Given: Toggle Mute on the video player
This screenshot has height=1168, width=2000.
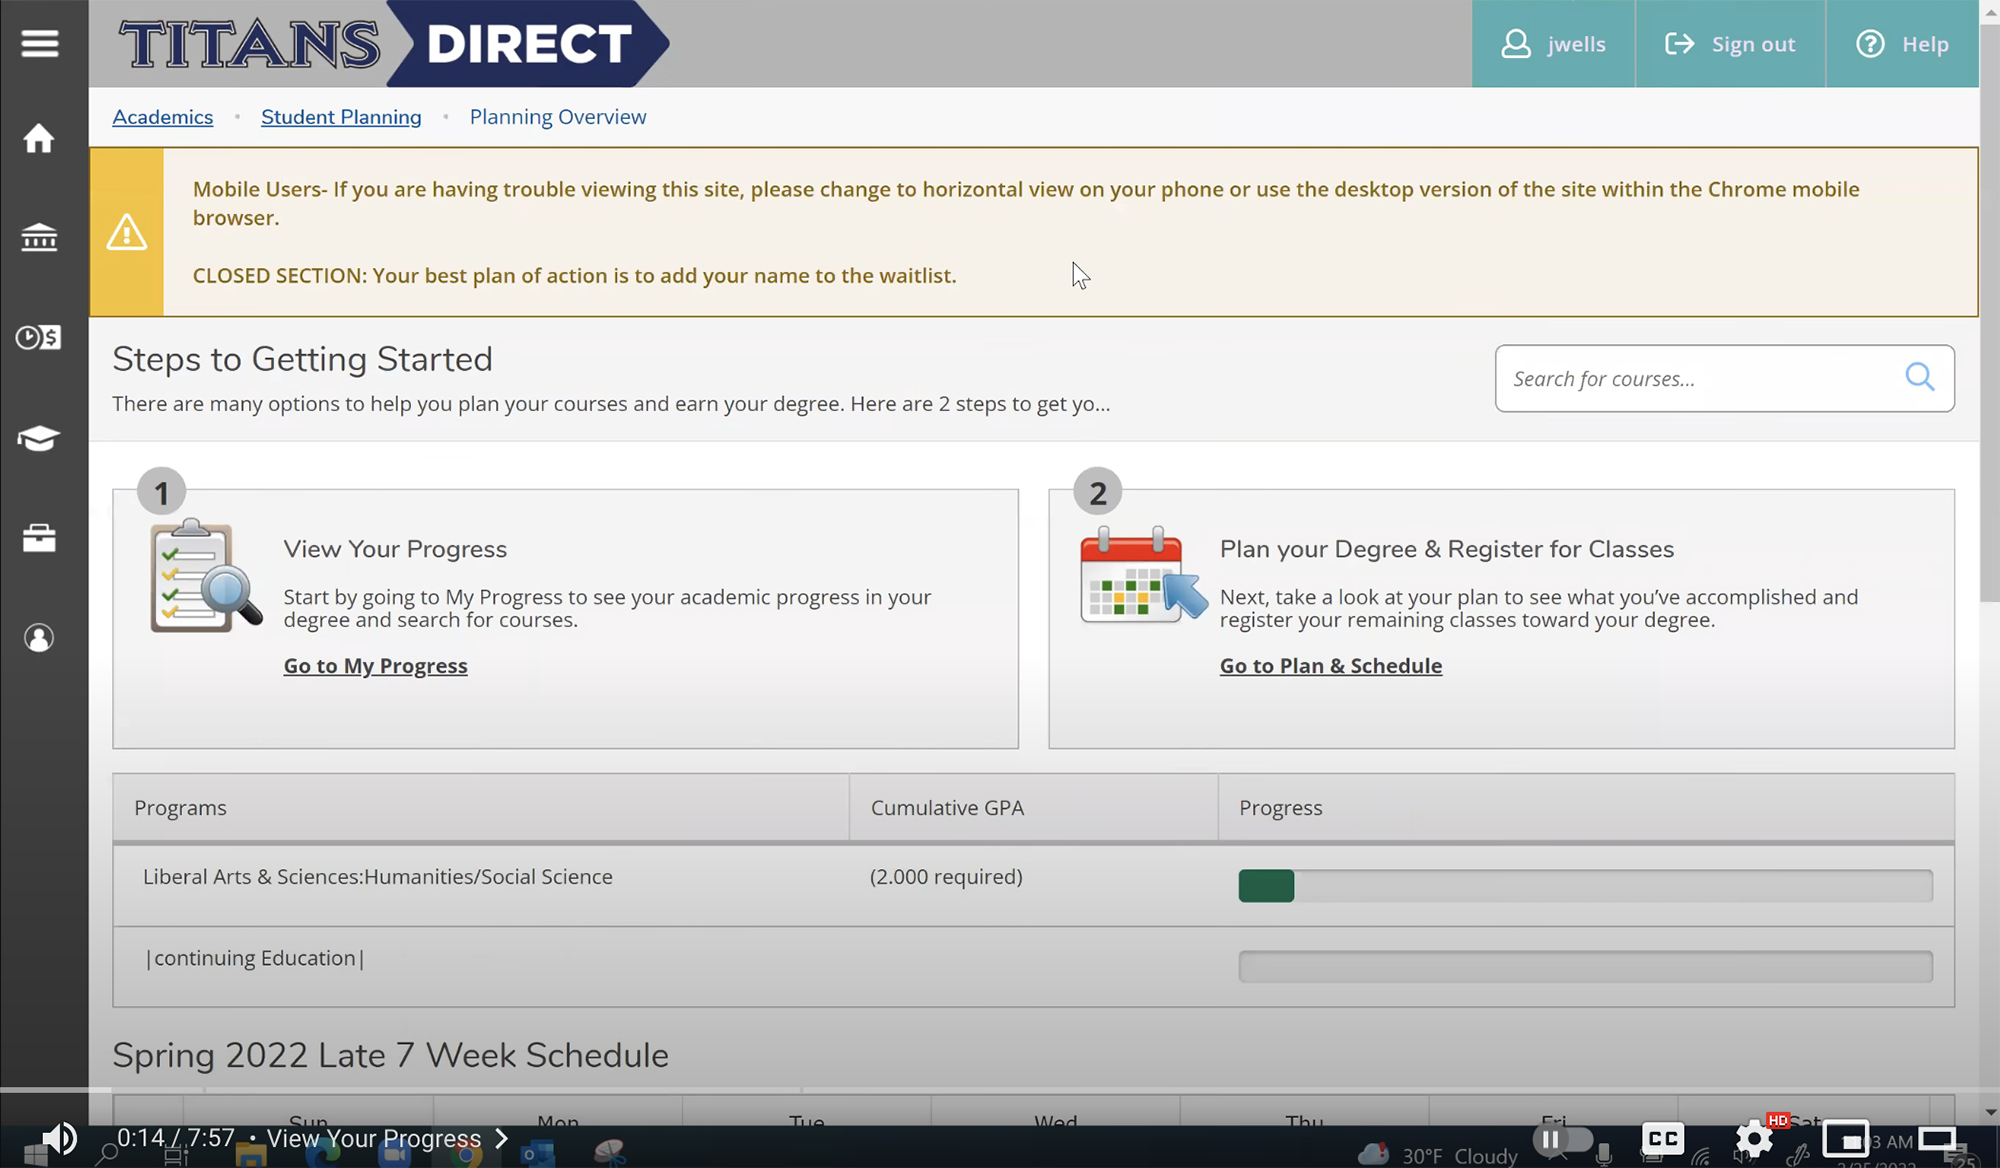Looking at the screenshot, I should [56, 1137].
